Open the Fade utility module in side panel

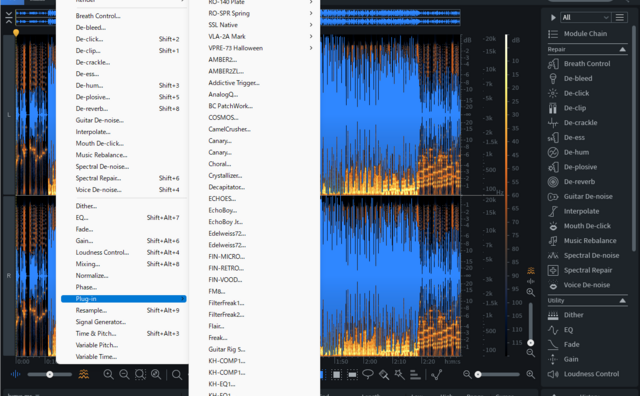pyautogui.click(x=571, y=344)
